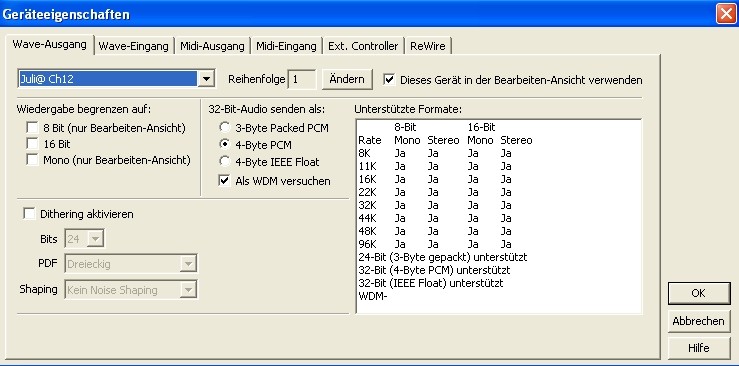Go to the Ext. Controller tab

pos(363,46)
